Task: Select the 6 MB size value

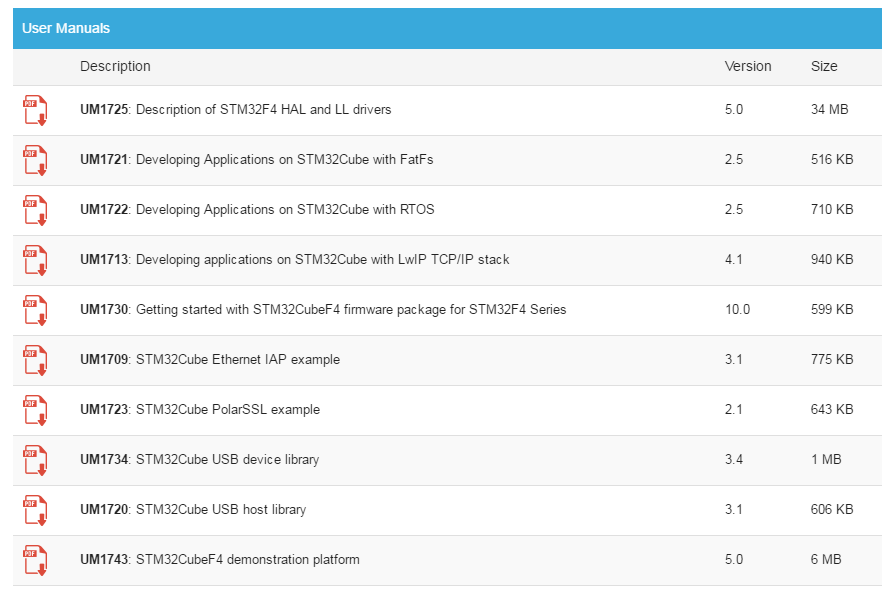Action: click(x=826, y=559)
